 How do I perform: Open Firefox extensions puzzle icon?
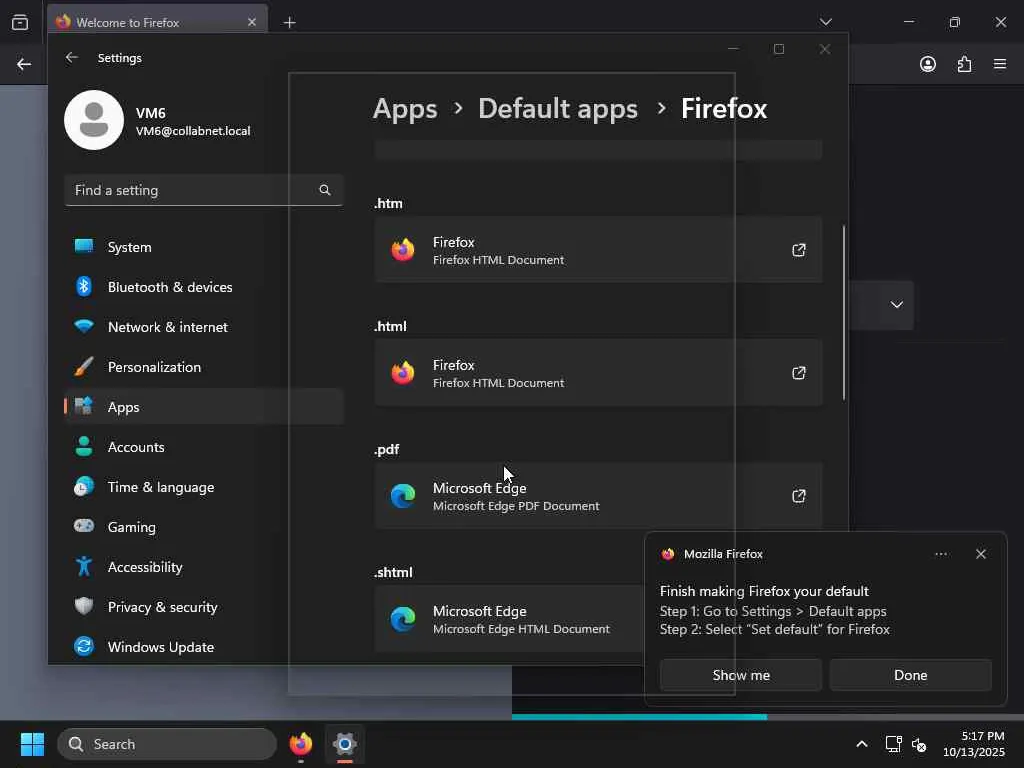tap(965, 64)
